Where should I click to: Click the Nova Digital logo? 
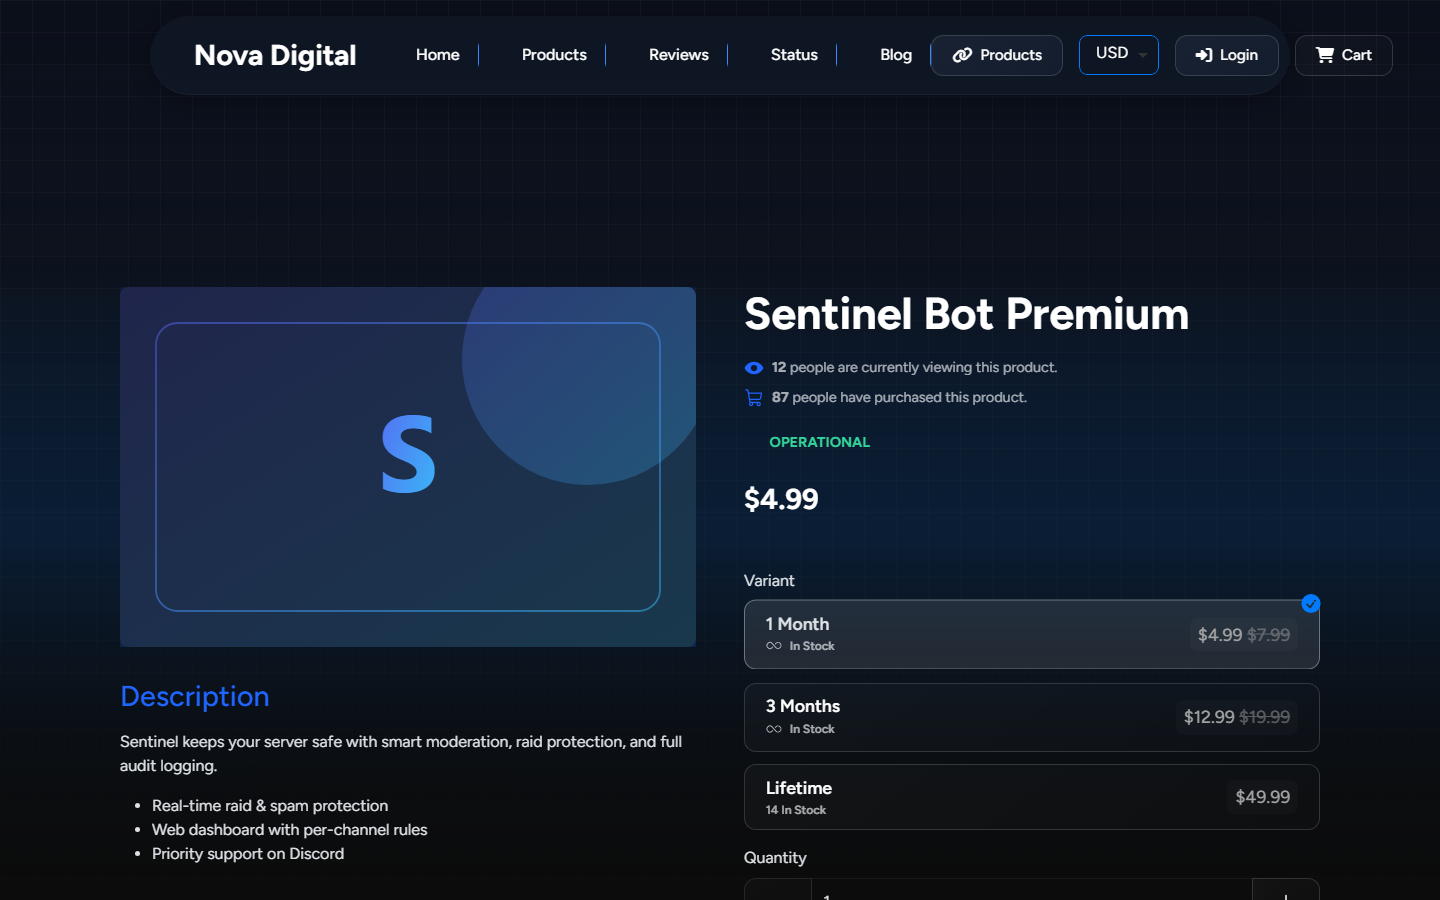[x=275, y=55]
